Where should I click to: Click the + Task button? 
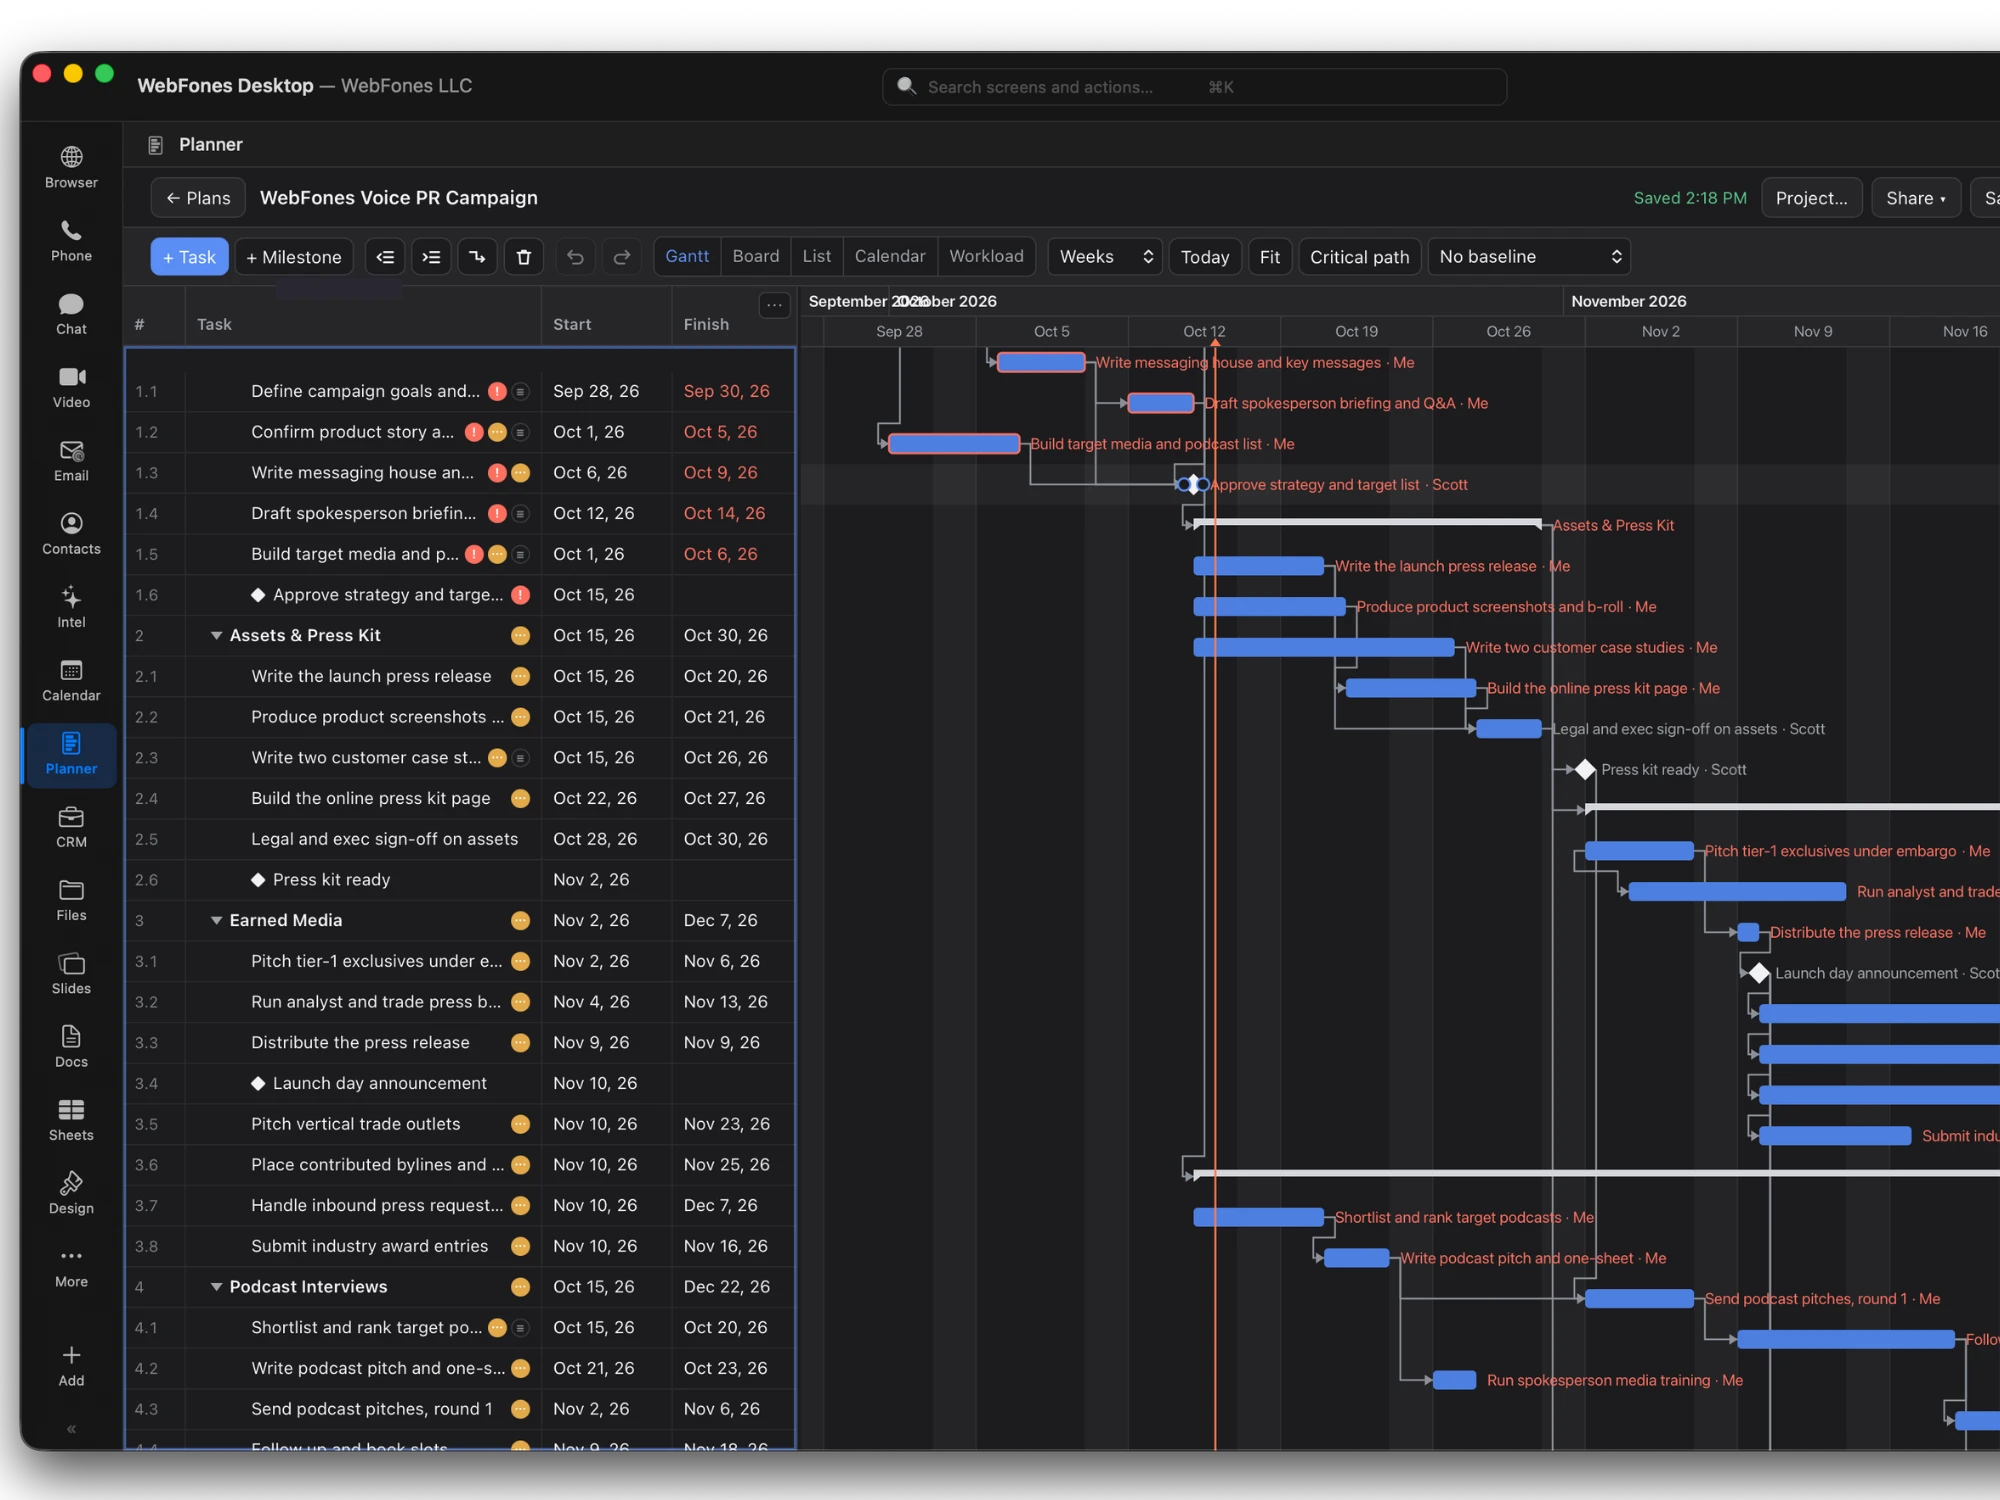[189, 257]
